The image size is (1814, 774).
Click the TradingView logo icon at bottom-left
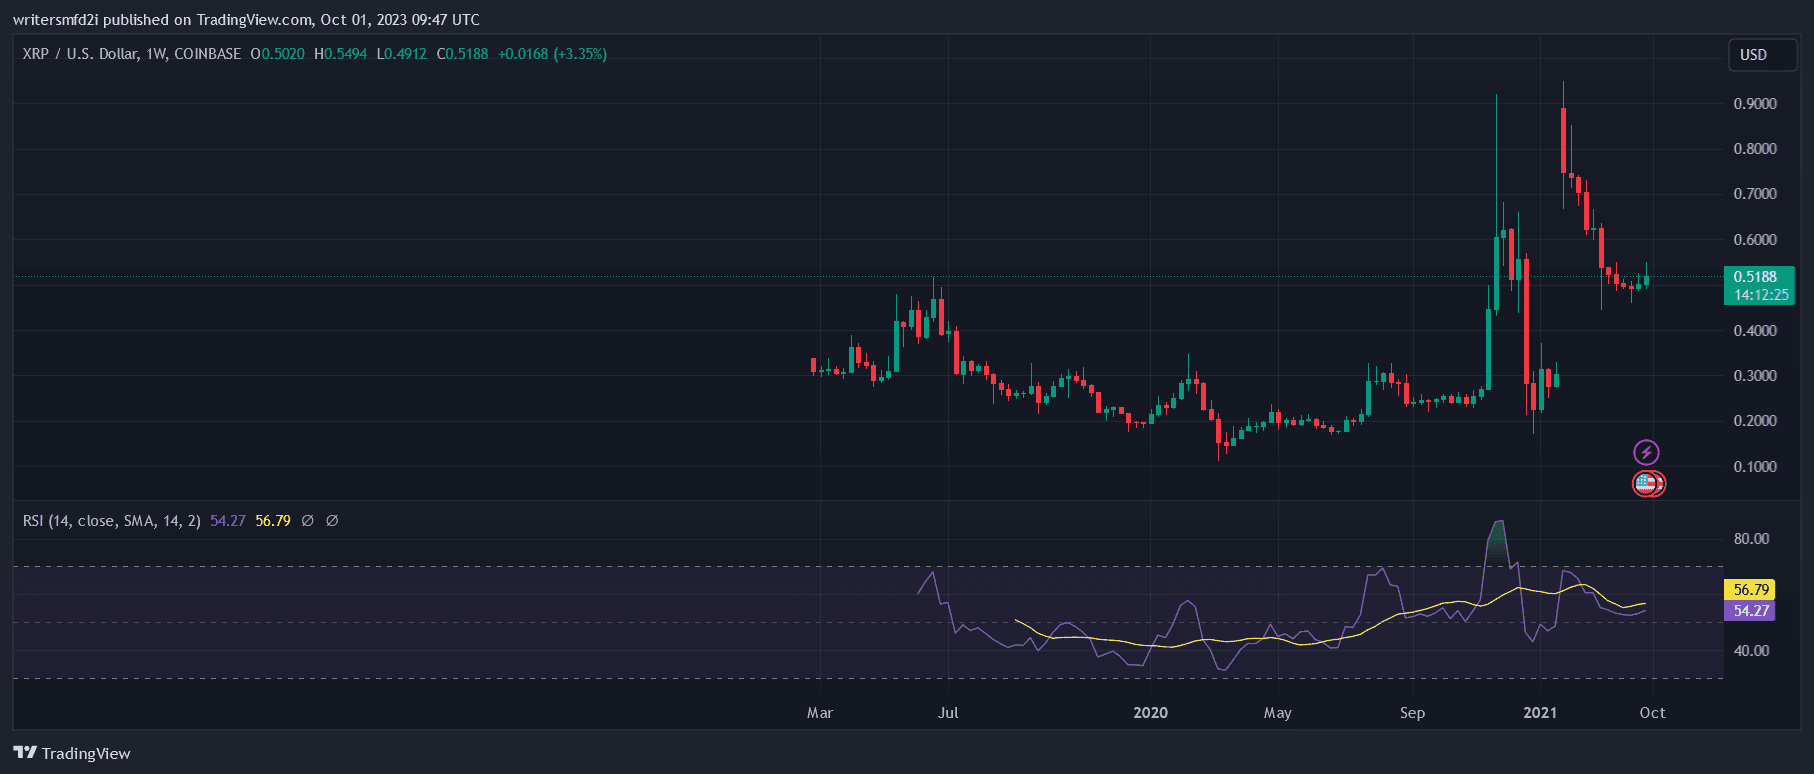point(25,753)
